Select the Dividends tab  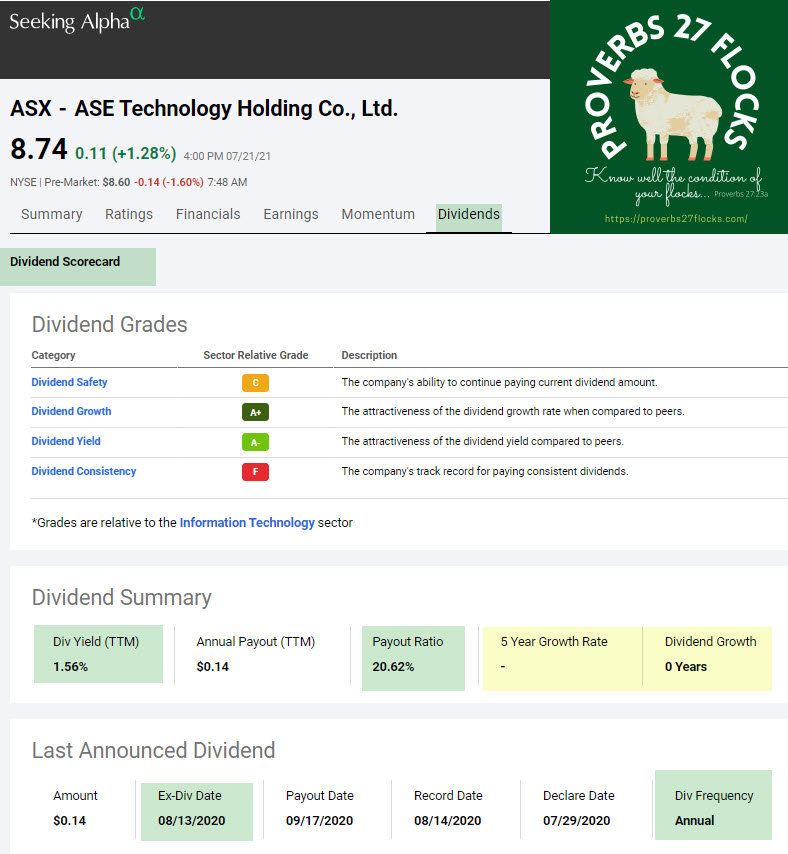[x=469, y=214]
